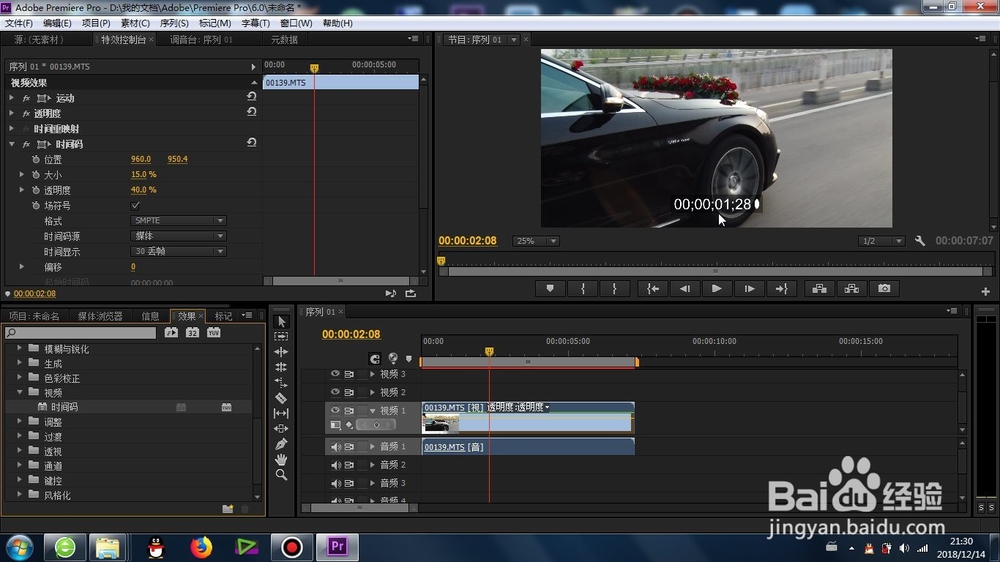This screenshot has height=562, width=1000.
Task: Filter effects by 32-bit color badge
Action: coord(192,332)
